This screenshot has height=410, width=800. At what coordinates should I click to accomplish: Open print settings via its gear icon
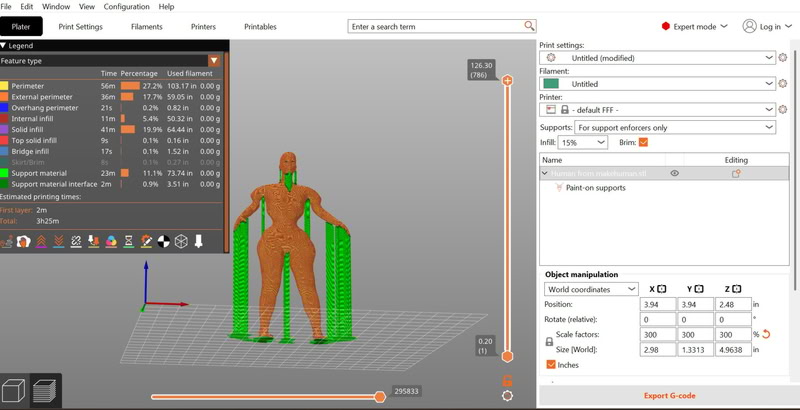(x=783, y=58)
